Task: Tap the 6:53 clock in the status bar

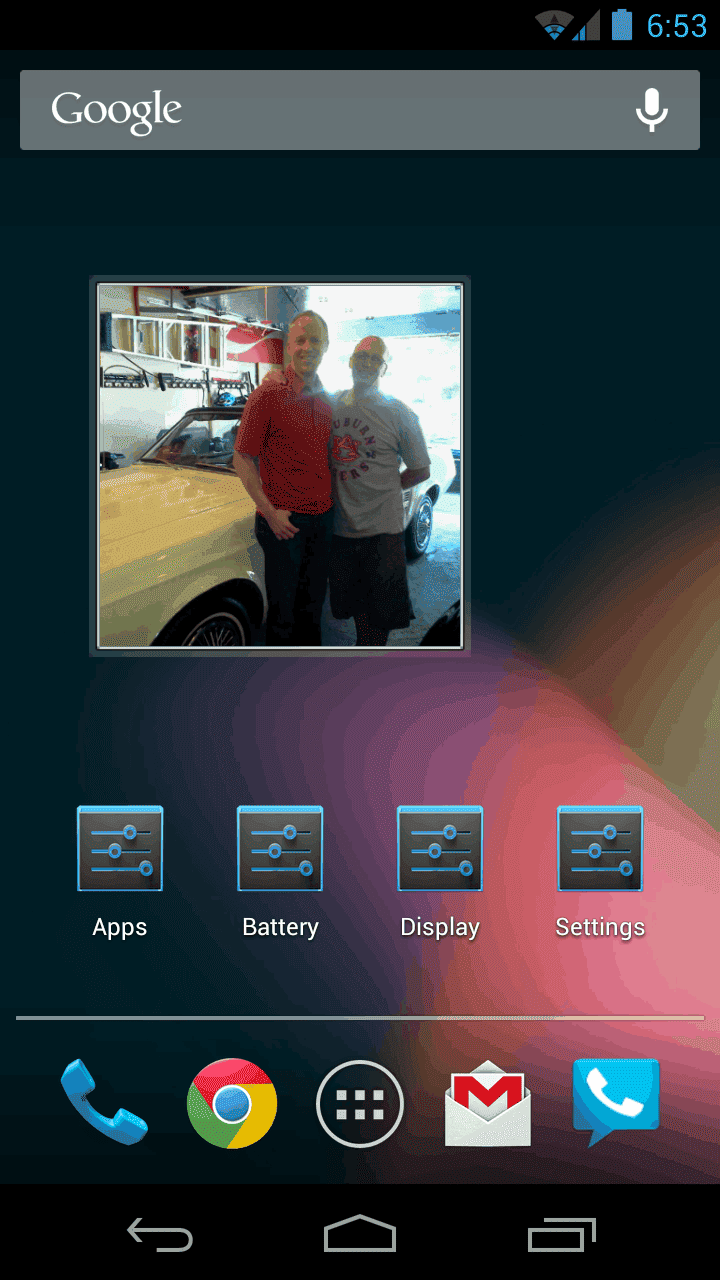Action: (677, 25)
